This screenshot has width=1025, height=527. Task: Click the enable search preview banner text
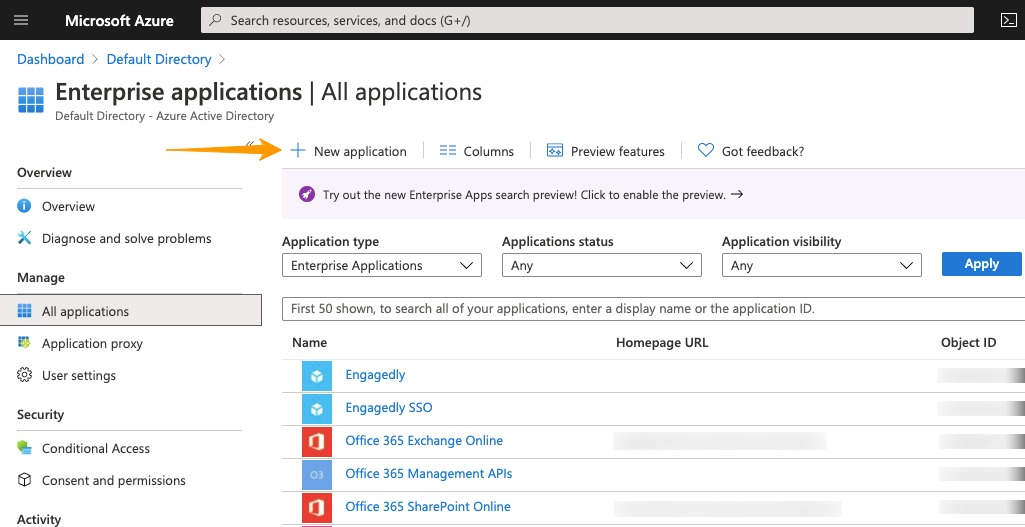click(x=524, y=194)
